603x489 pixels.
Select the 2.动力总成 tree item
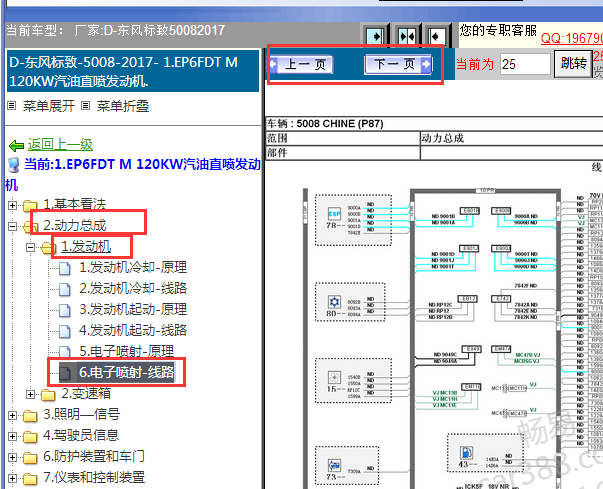[75, 225]
